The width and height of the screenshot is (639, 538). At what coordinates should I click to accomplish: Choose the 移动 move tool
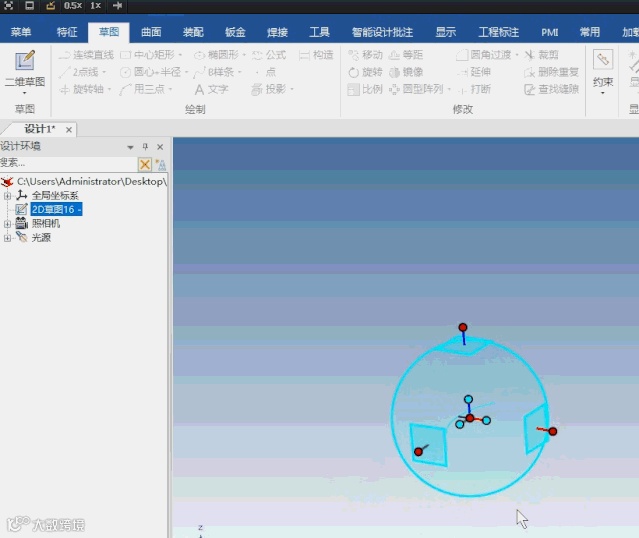pos(366,55)
